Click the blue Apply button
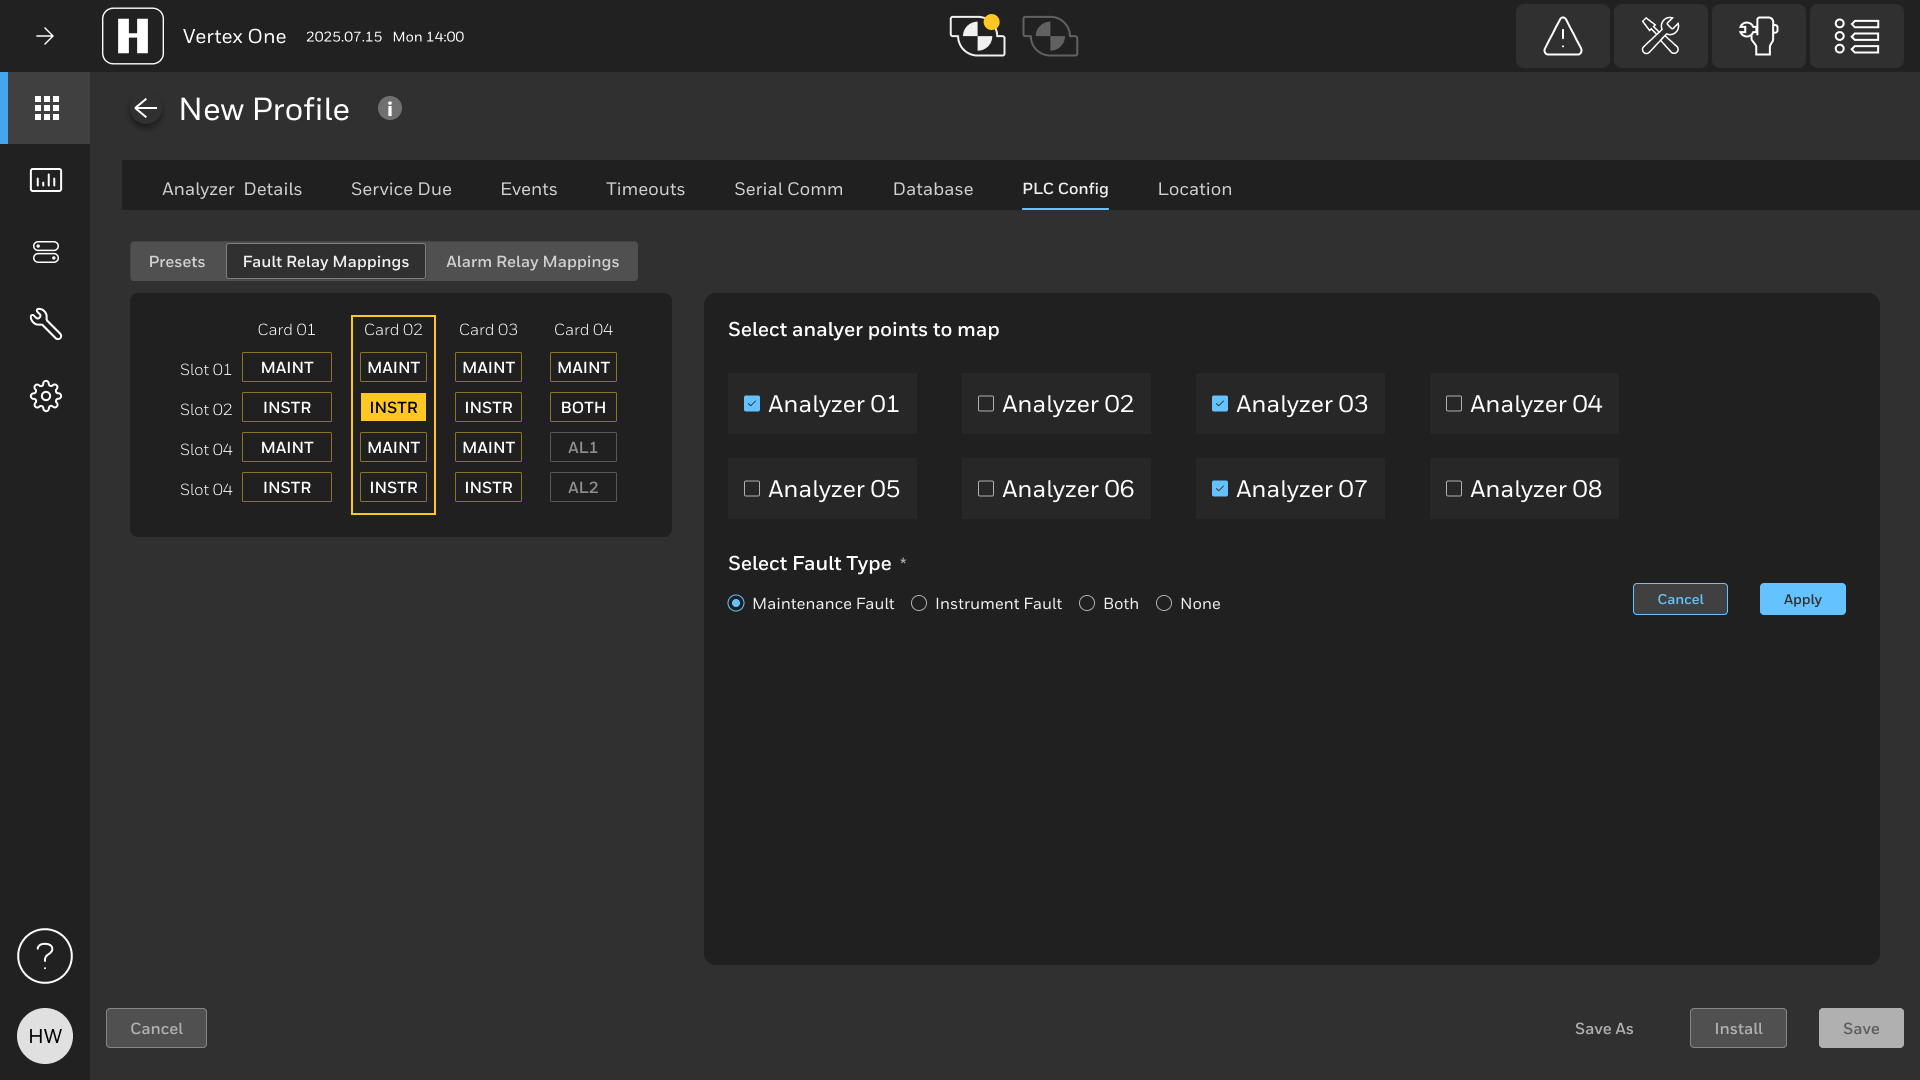This screenshot has width=1920, height=1080. coord(1802,599)
